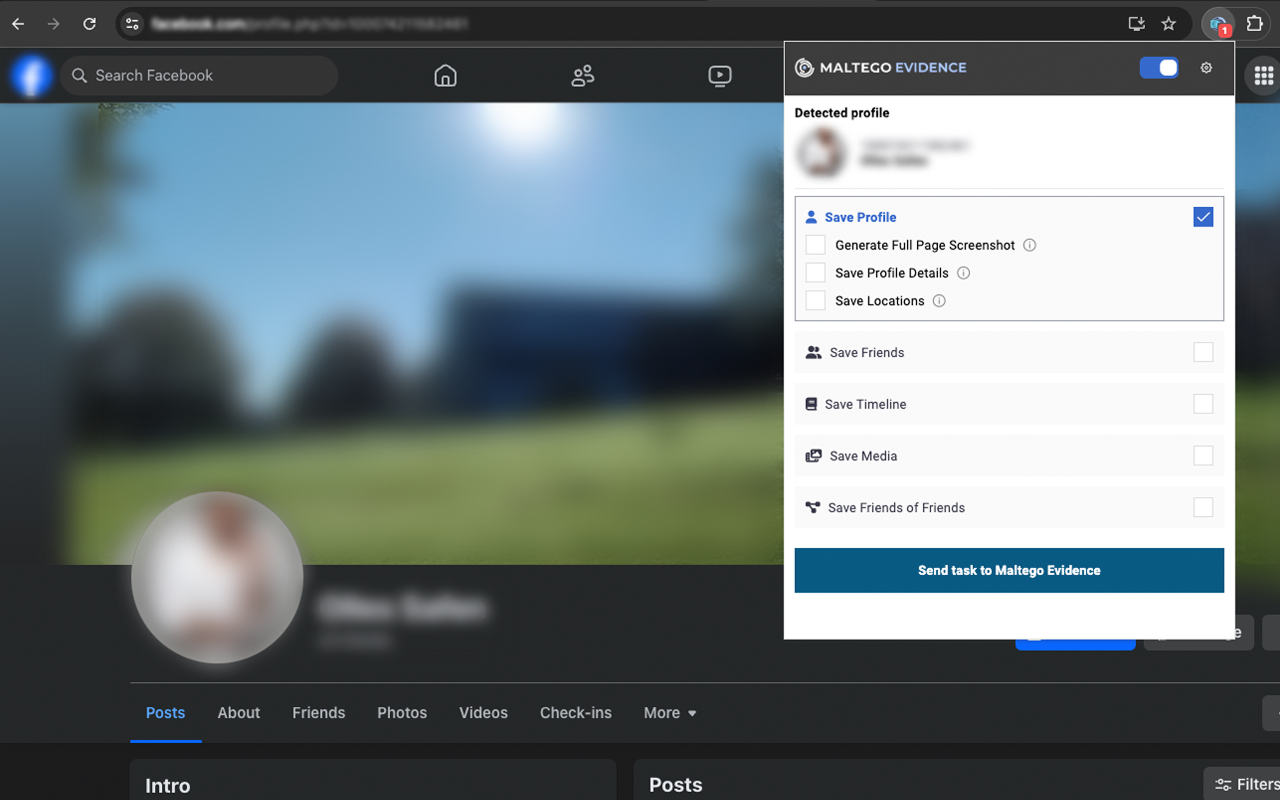The image size is (1280, 800).
Task: Click the Save Timeline book icon
Action: [x=810, y=404]
